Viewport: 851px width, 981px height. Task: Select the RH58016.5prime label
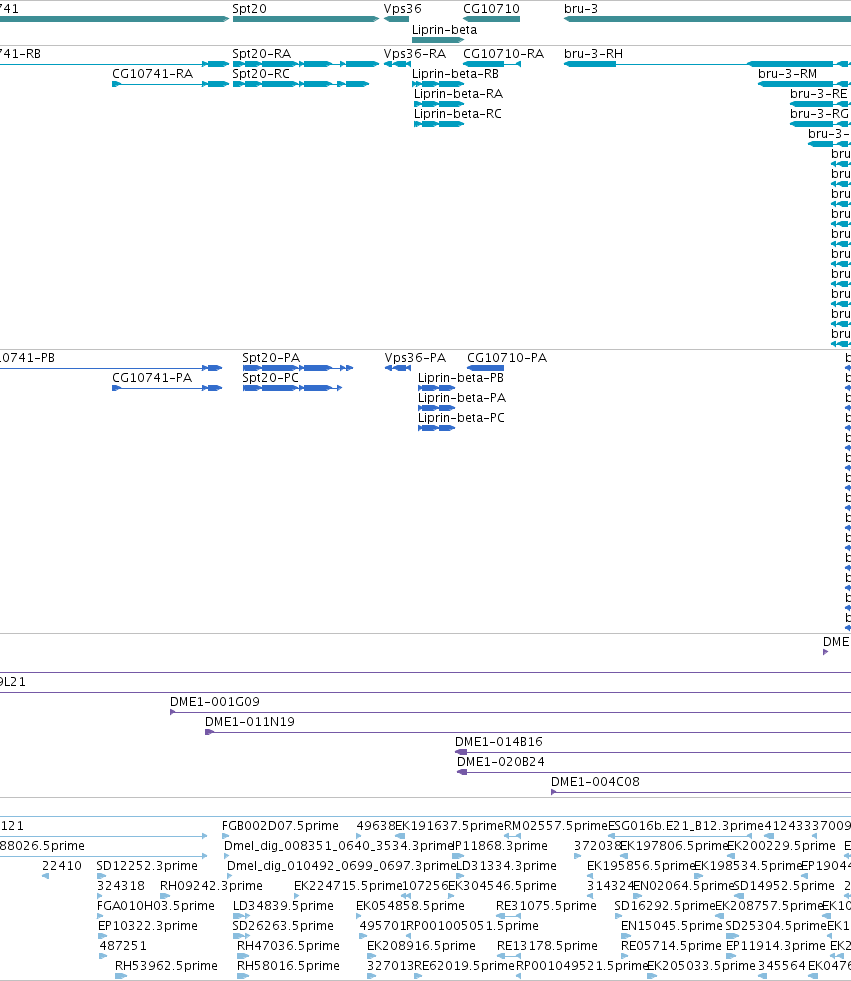(x=288, y=966)
